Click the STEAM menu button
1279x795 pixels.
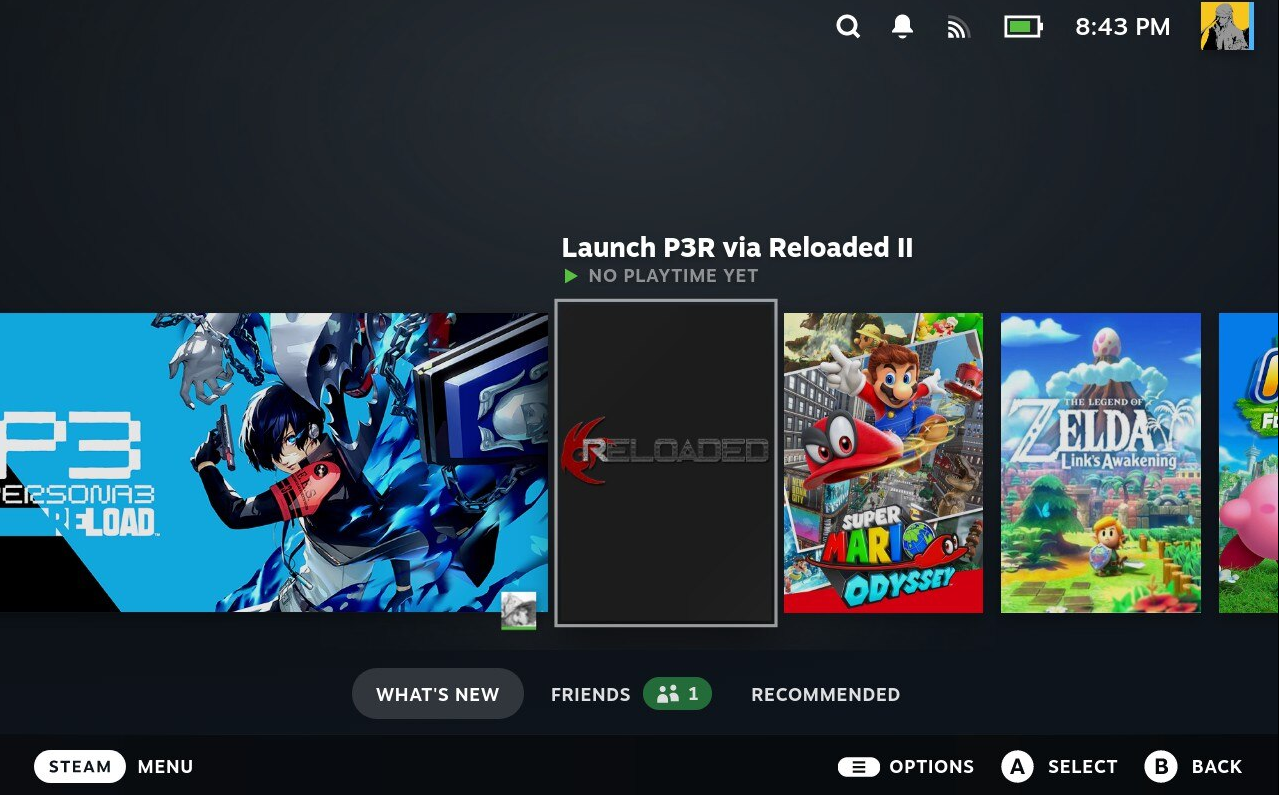[80, 767]
